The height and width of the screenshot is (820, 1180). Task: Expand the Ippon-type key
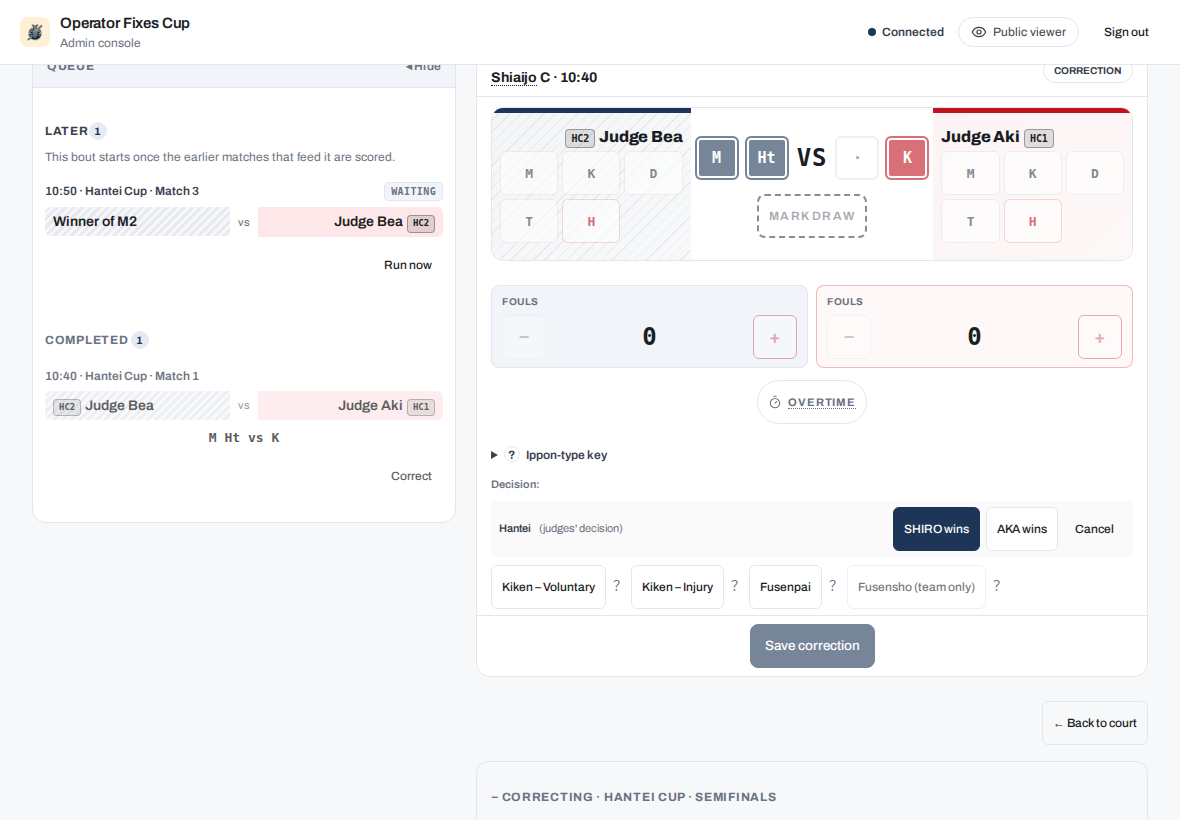(549, 455)
